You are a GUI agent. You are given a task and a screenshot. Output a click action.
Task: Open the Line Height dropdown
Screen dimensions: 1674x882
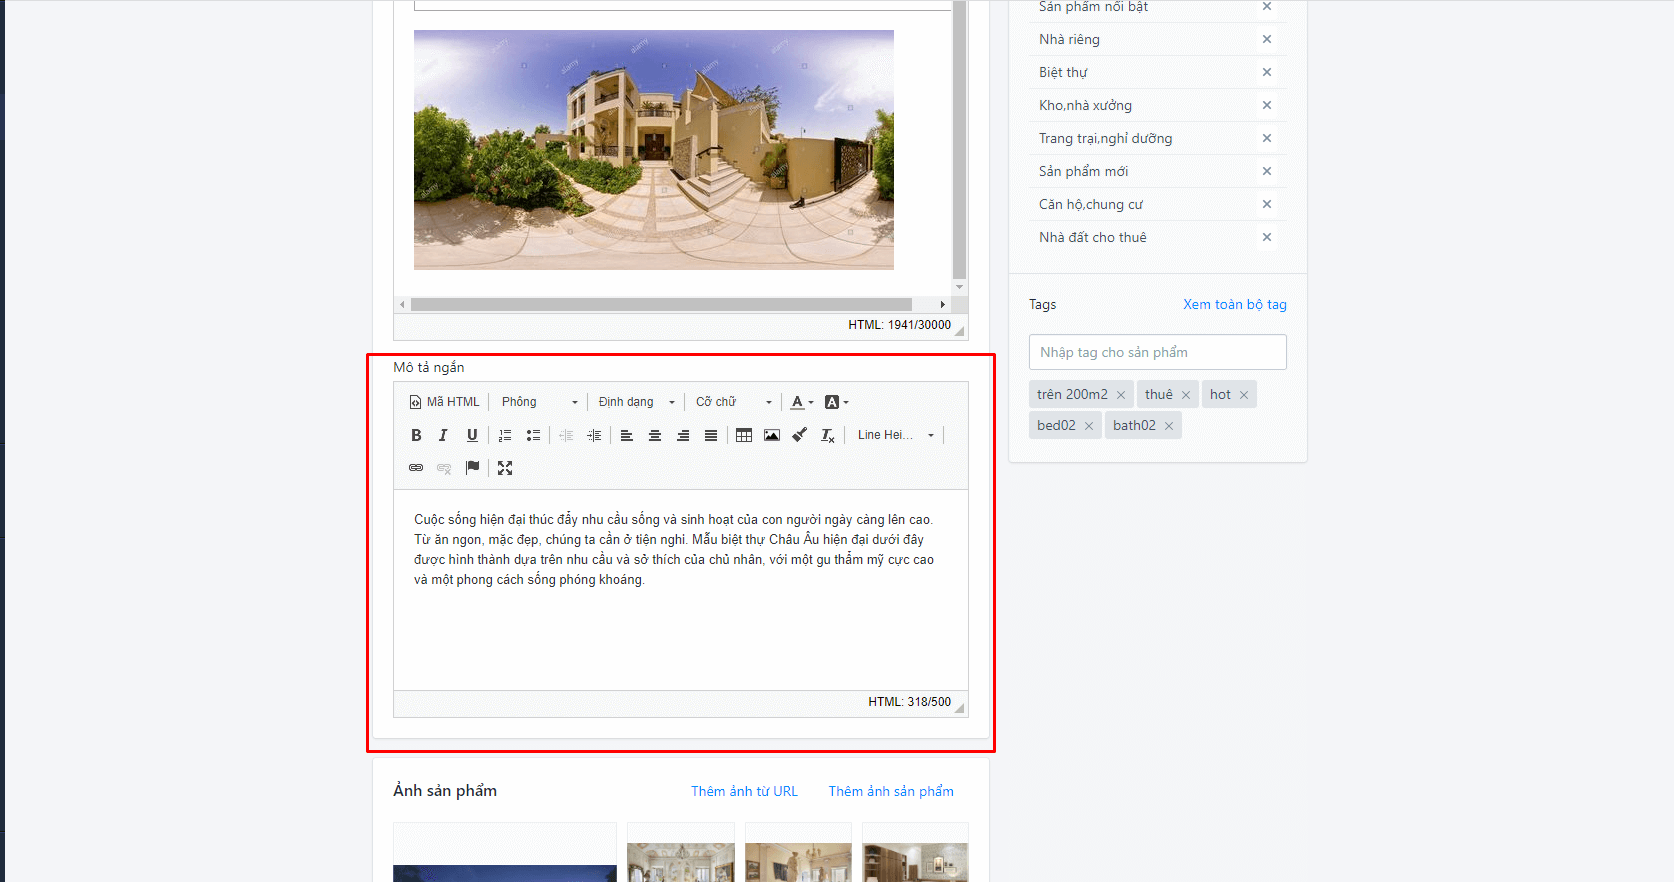(x=895, y=435)
